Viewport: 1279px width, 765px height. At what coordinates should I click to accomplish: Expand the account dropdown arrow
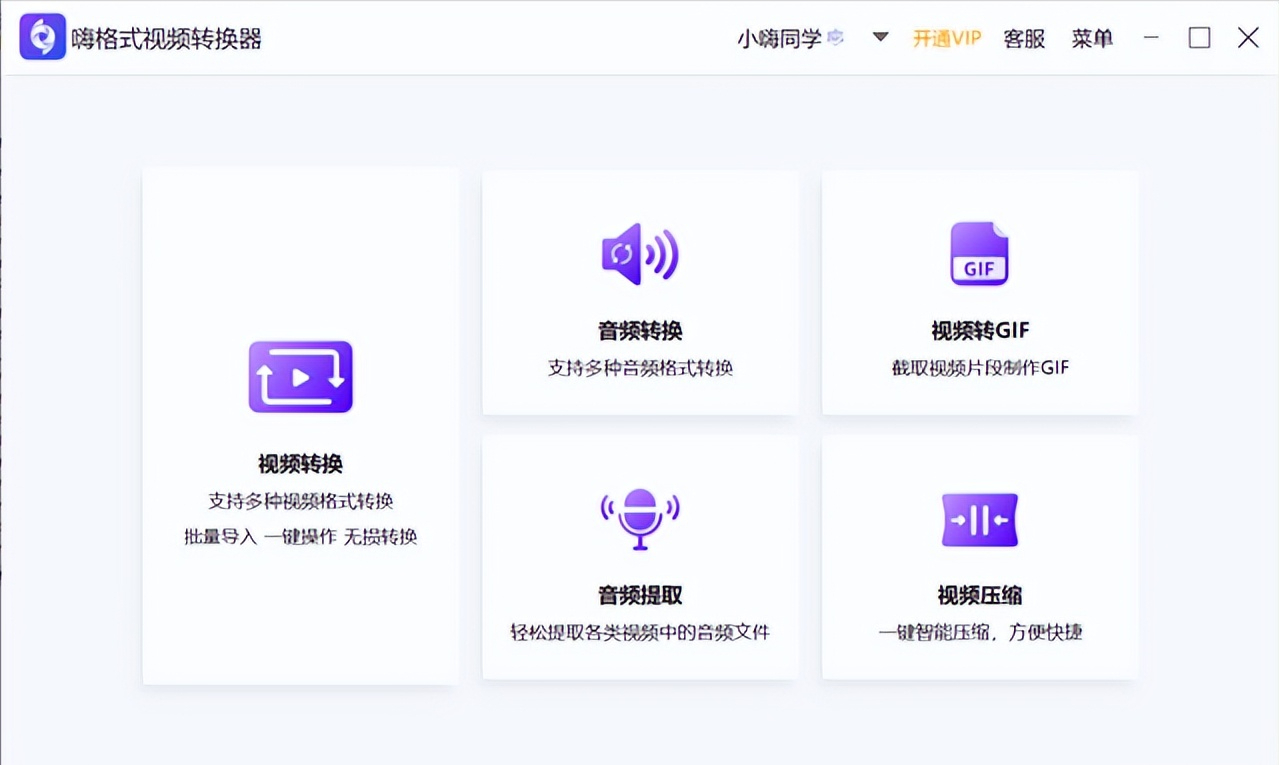[x=880, y=38]
